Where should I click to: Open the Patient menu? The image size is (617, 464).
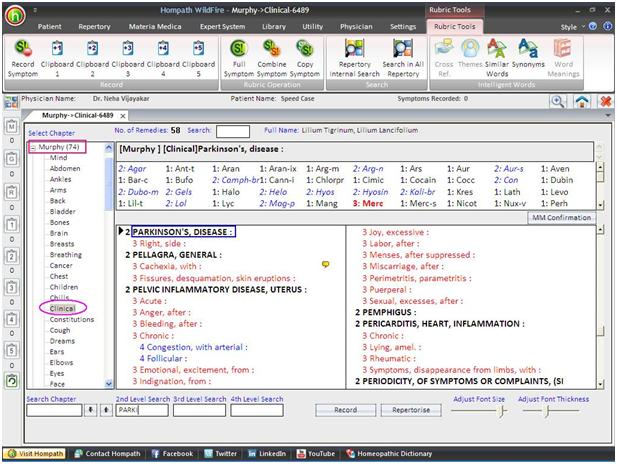(50, 27)
